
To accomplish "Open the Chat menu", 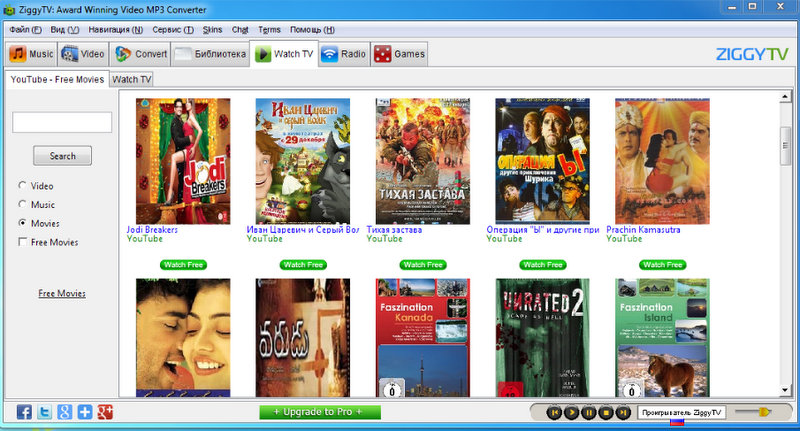I will click(x=240, y=30).
